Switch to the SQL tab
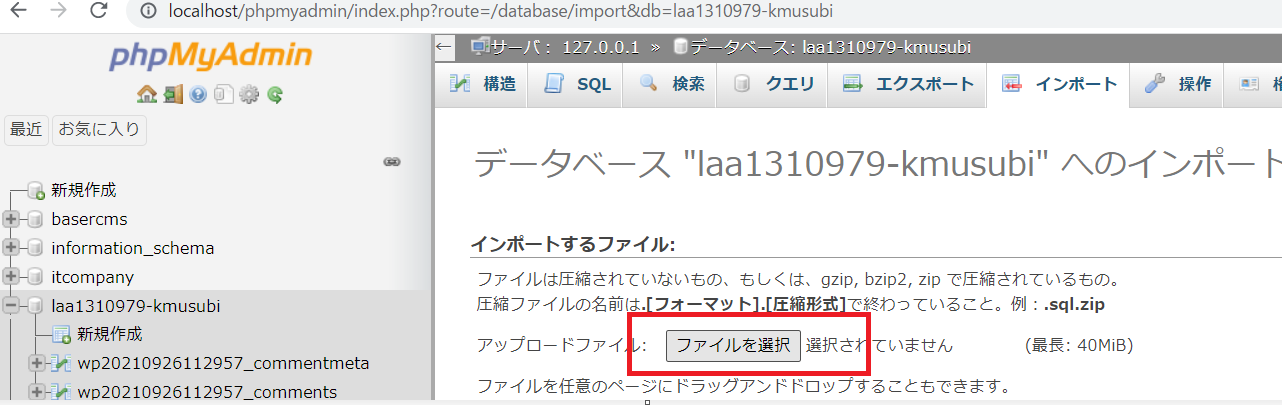The width and height of the screenshot is (1282, 405). [x=578, y=85]
